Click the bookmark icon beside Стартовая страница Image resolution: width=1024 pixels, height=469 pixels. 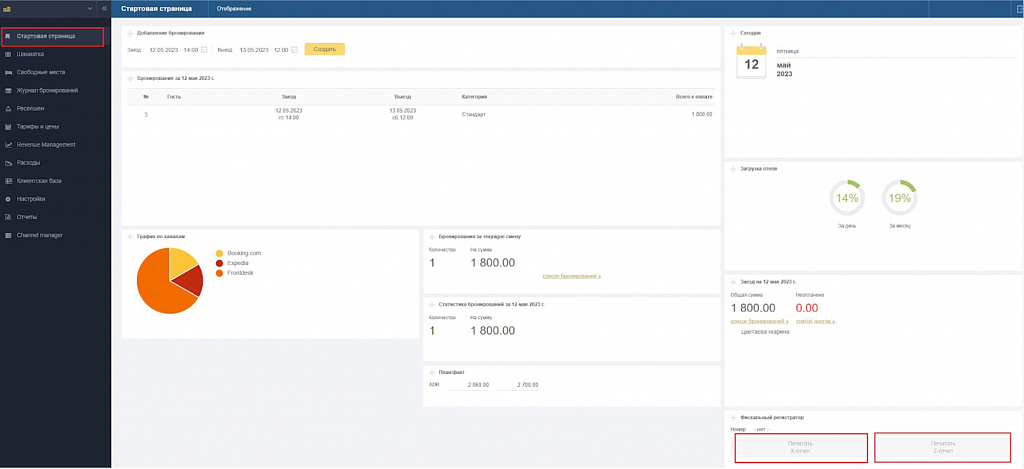(x=8, y=37)
